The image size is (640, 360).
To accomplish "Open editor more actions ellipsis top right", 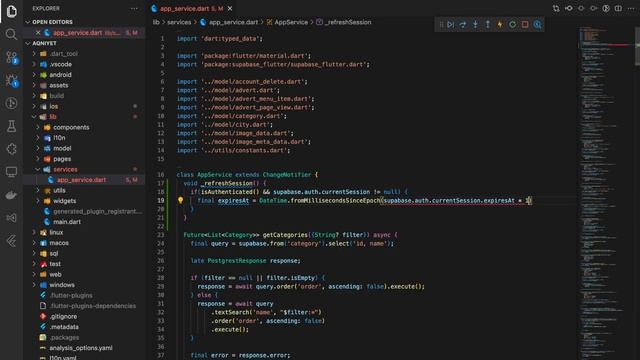I will coord(631,8).
